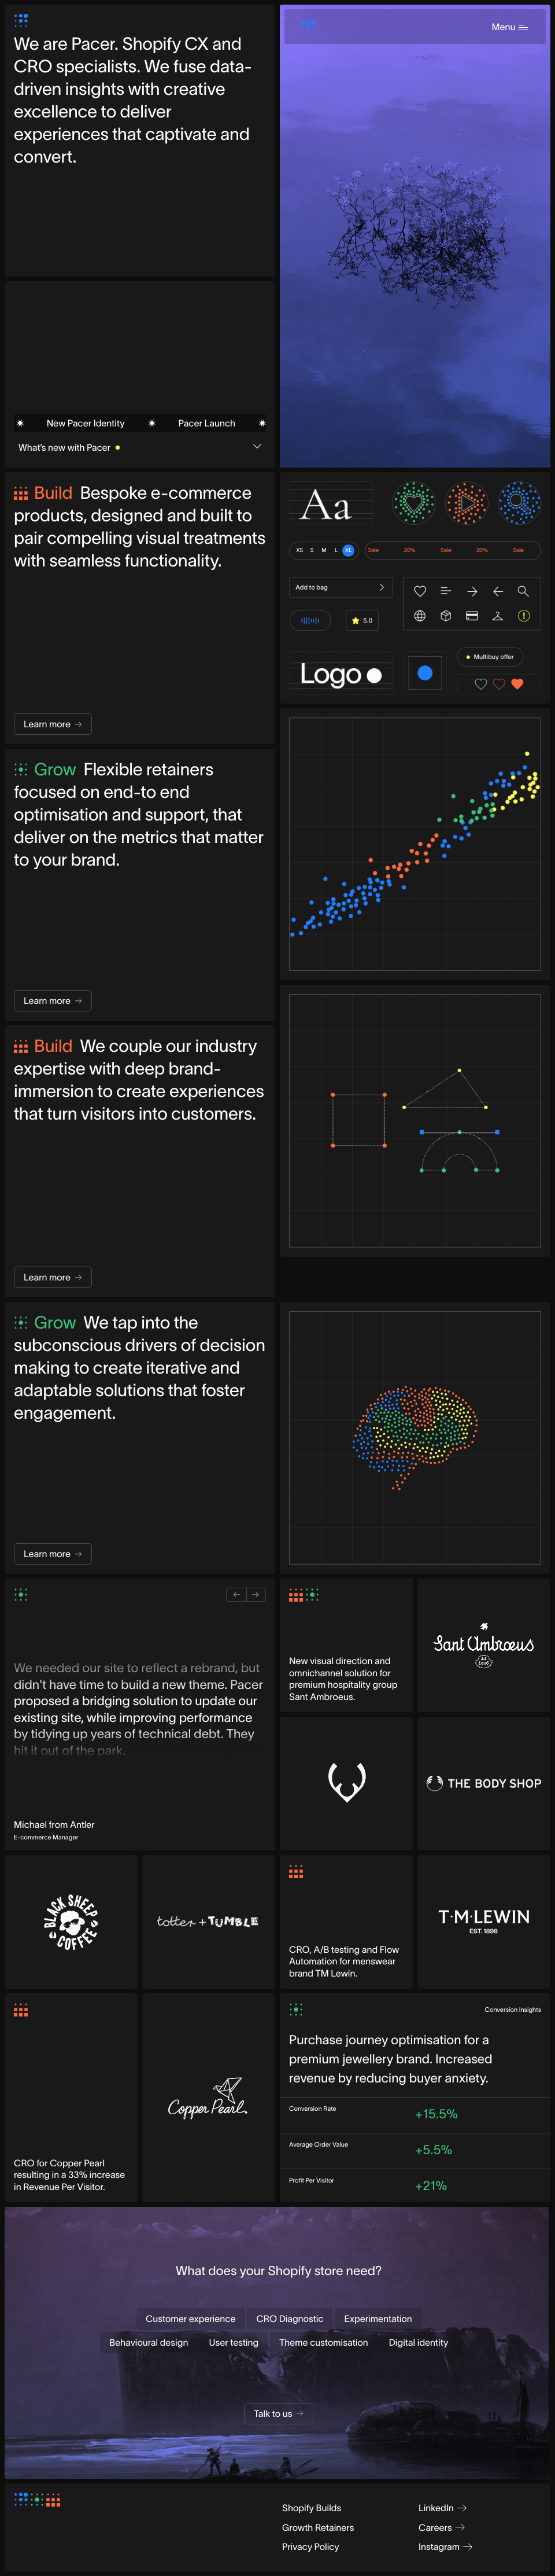The width and height of the screenshot is (555, 2576).
Task: Click the package box icon
Action: point(446,616)
